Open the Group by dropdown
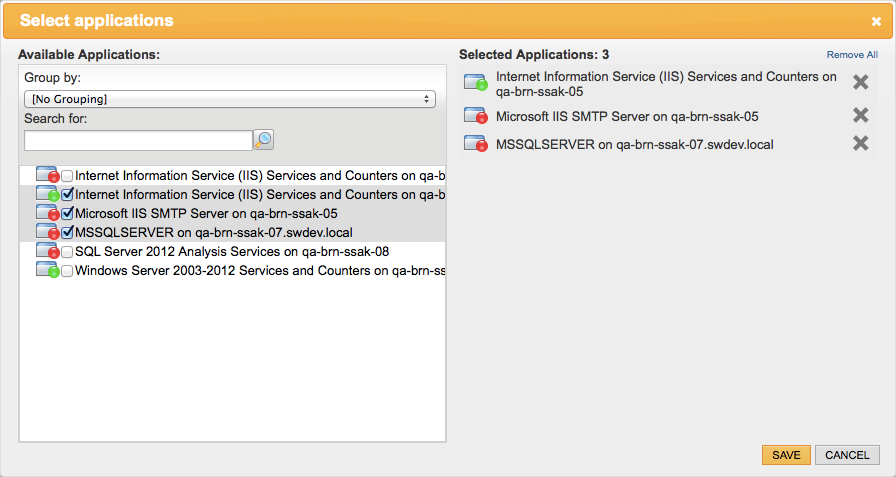Image resolution: width=896 pixels, height=477 pixels. (230, 99)
